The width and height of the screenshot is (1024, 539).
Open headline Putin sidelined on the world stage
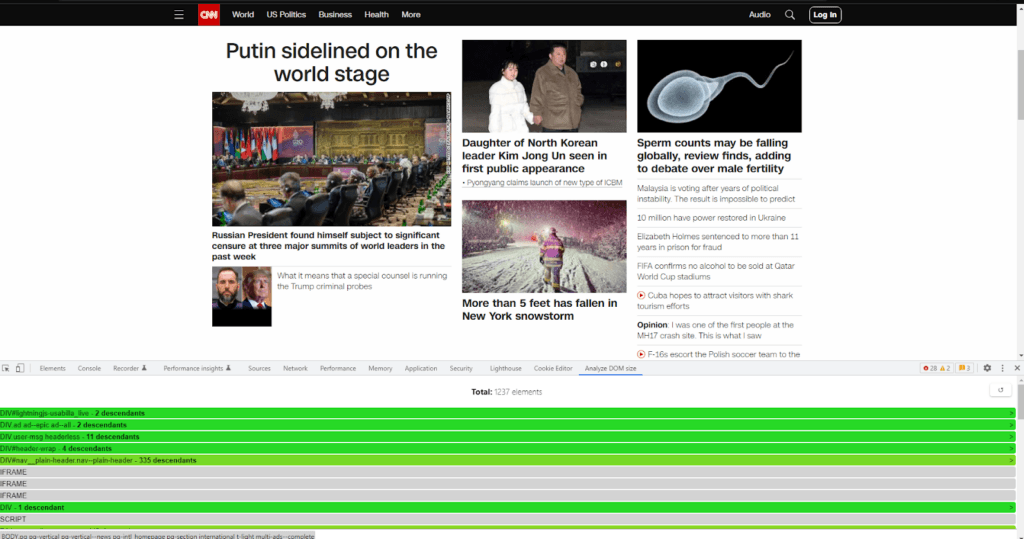pos(332,62)
